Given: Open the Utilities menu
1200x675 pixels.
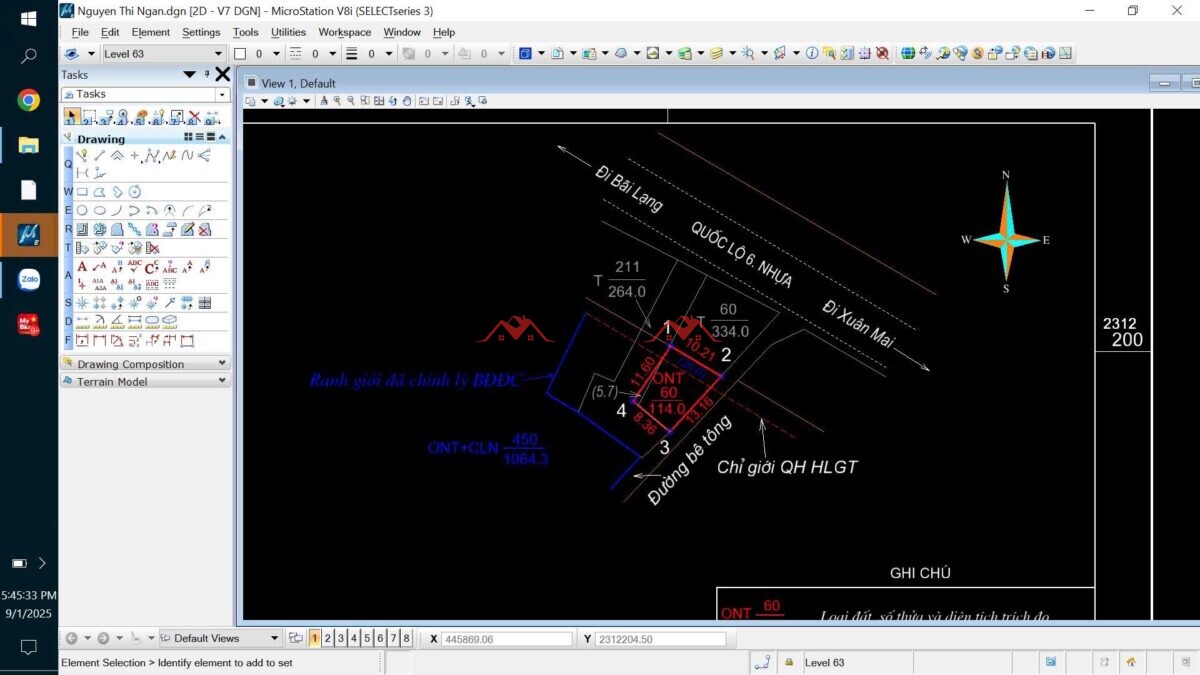Looking at the screenshot, I should 288,32.
